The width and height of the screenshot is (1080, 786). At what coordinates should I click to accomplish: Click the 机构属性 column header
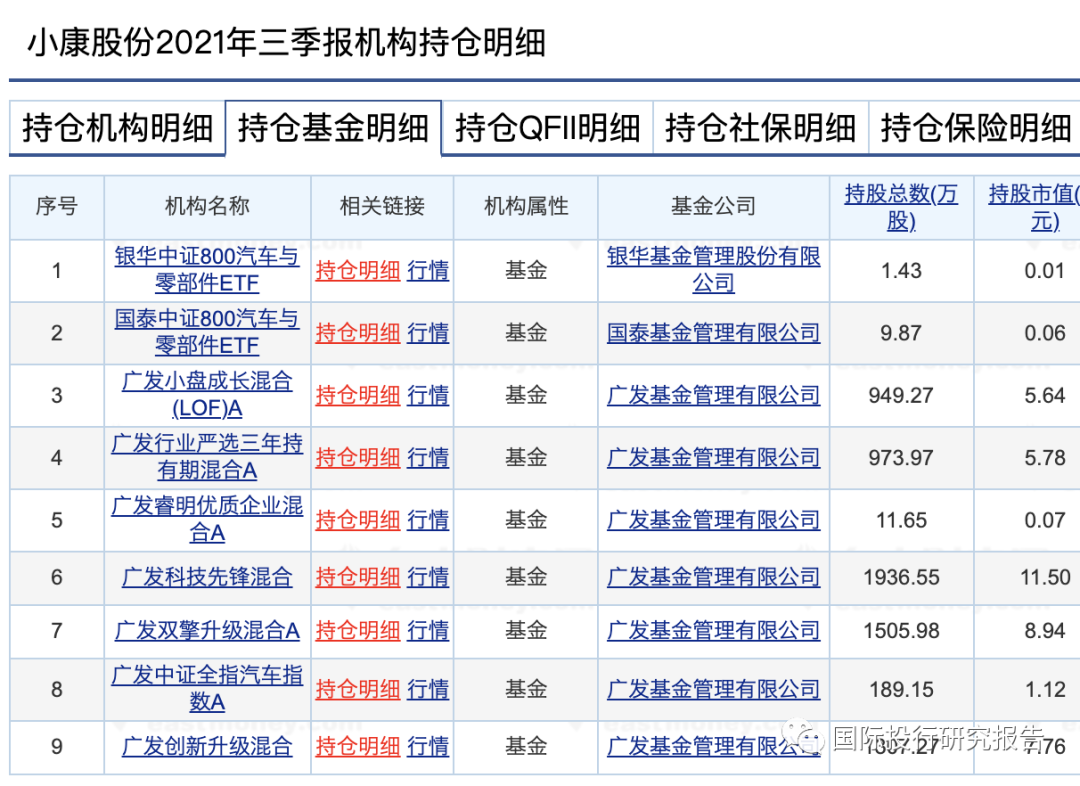tap(526, 206)
